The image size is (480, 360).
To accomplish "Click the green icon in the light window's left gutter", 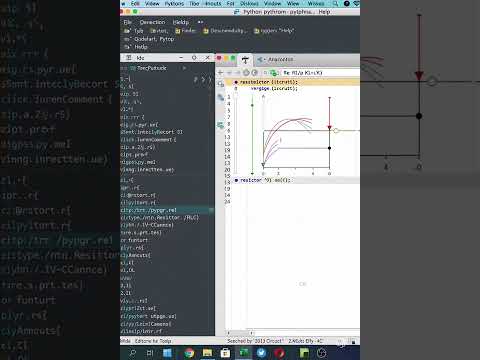I will click(220, 126).
